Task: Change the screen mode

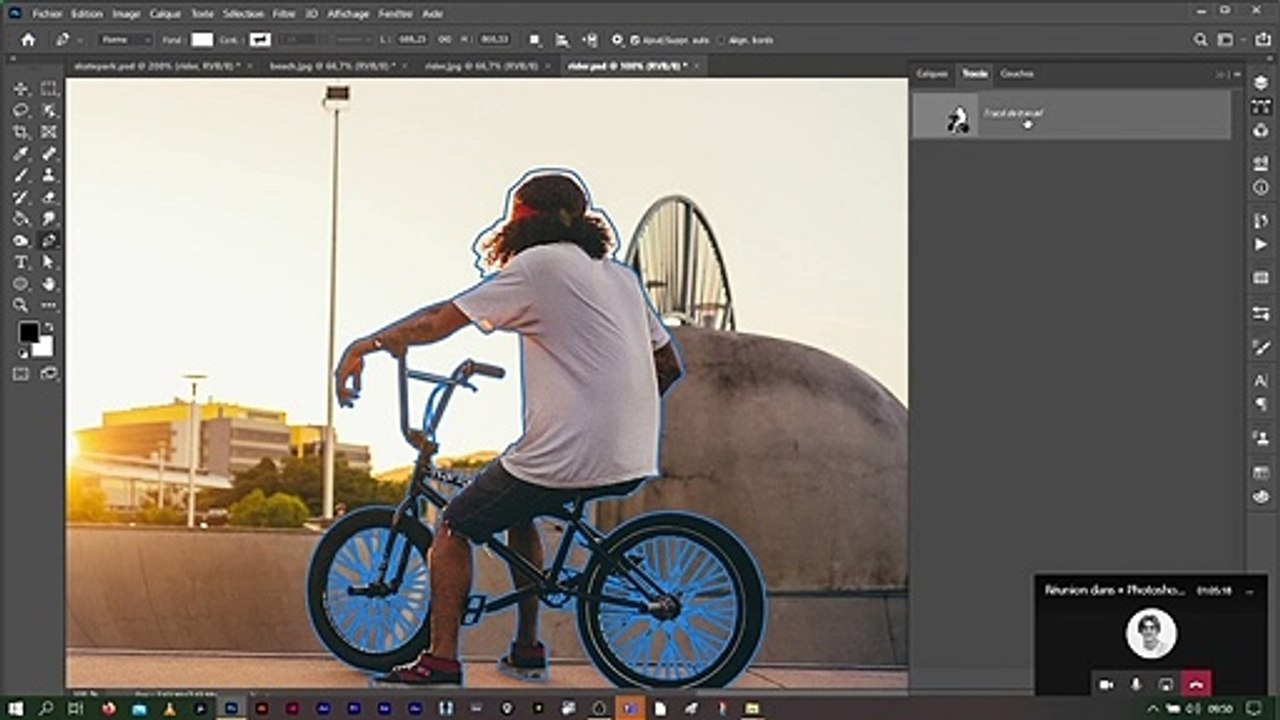Action: 49,373
